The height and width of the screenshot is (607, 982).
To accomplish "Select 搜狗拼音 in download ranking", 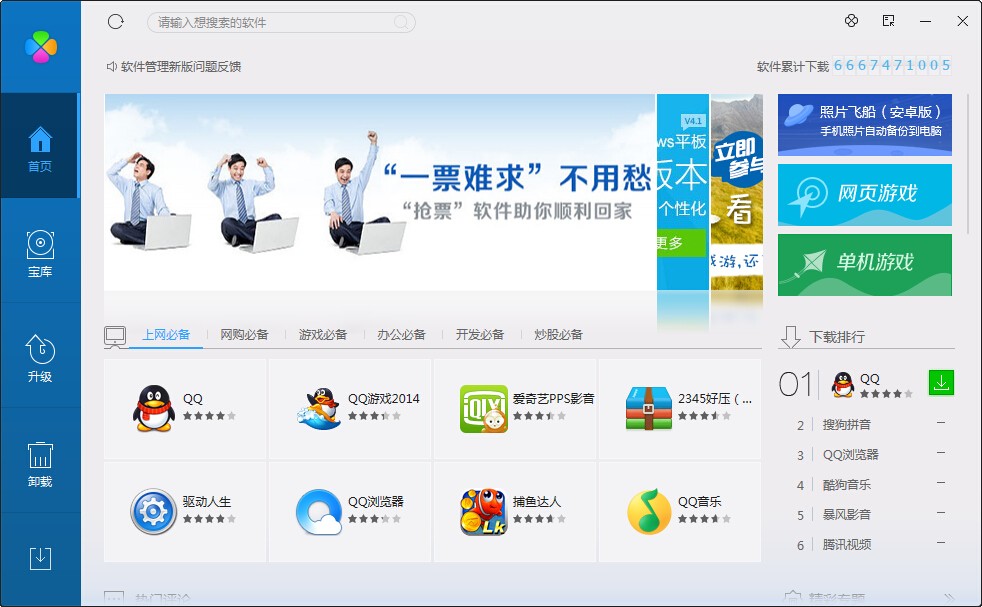I will coord(847,425).
